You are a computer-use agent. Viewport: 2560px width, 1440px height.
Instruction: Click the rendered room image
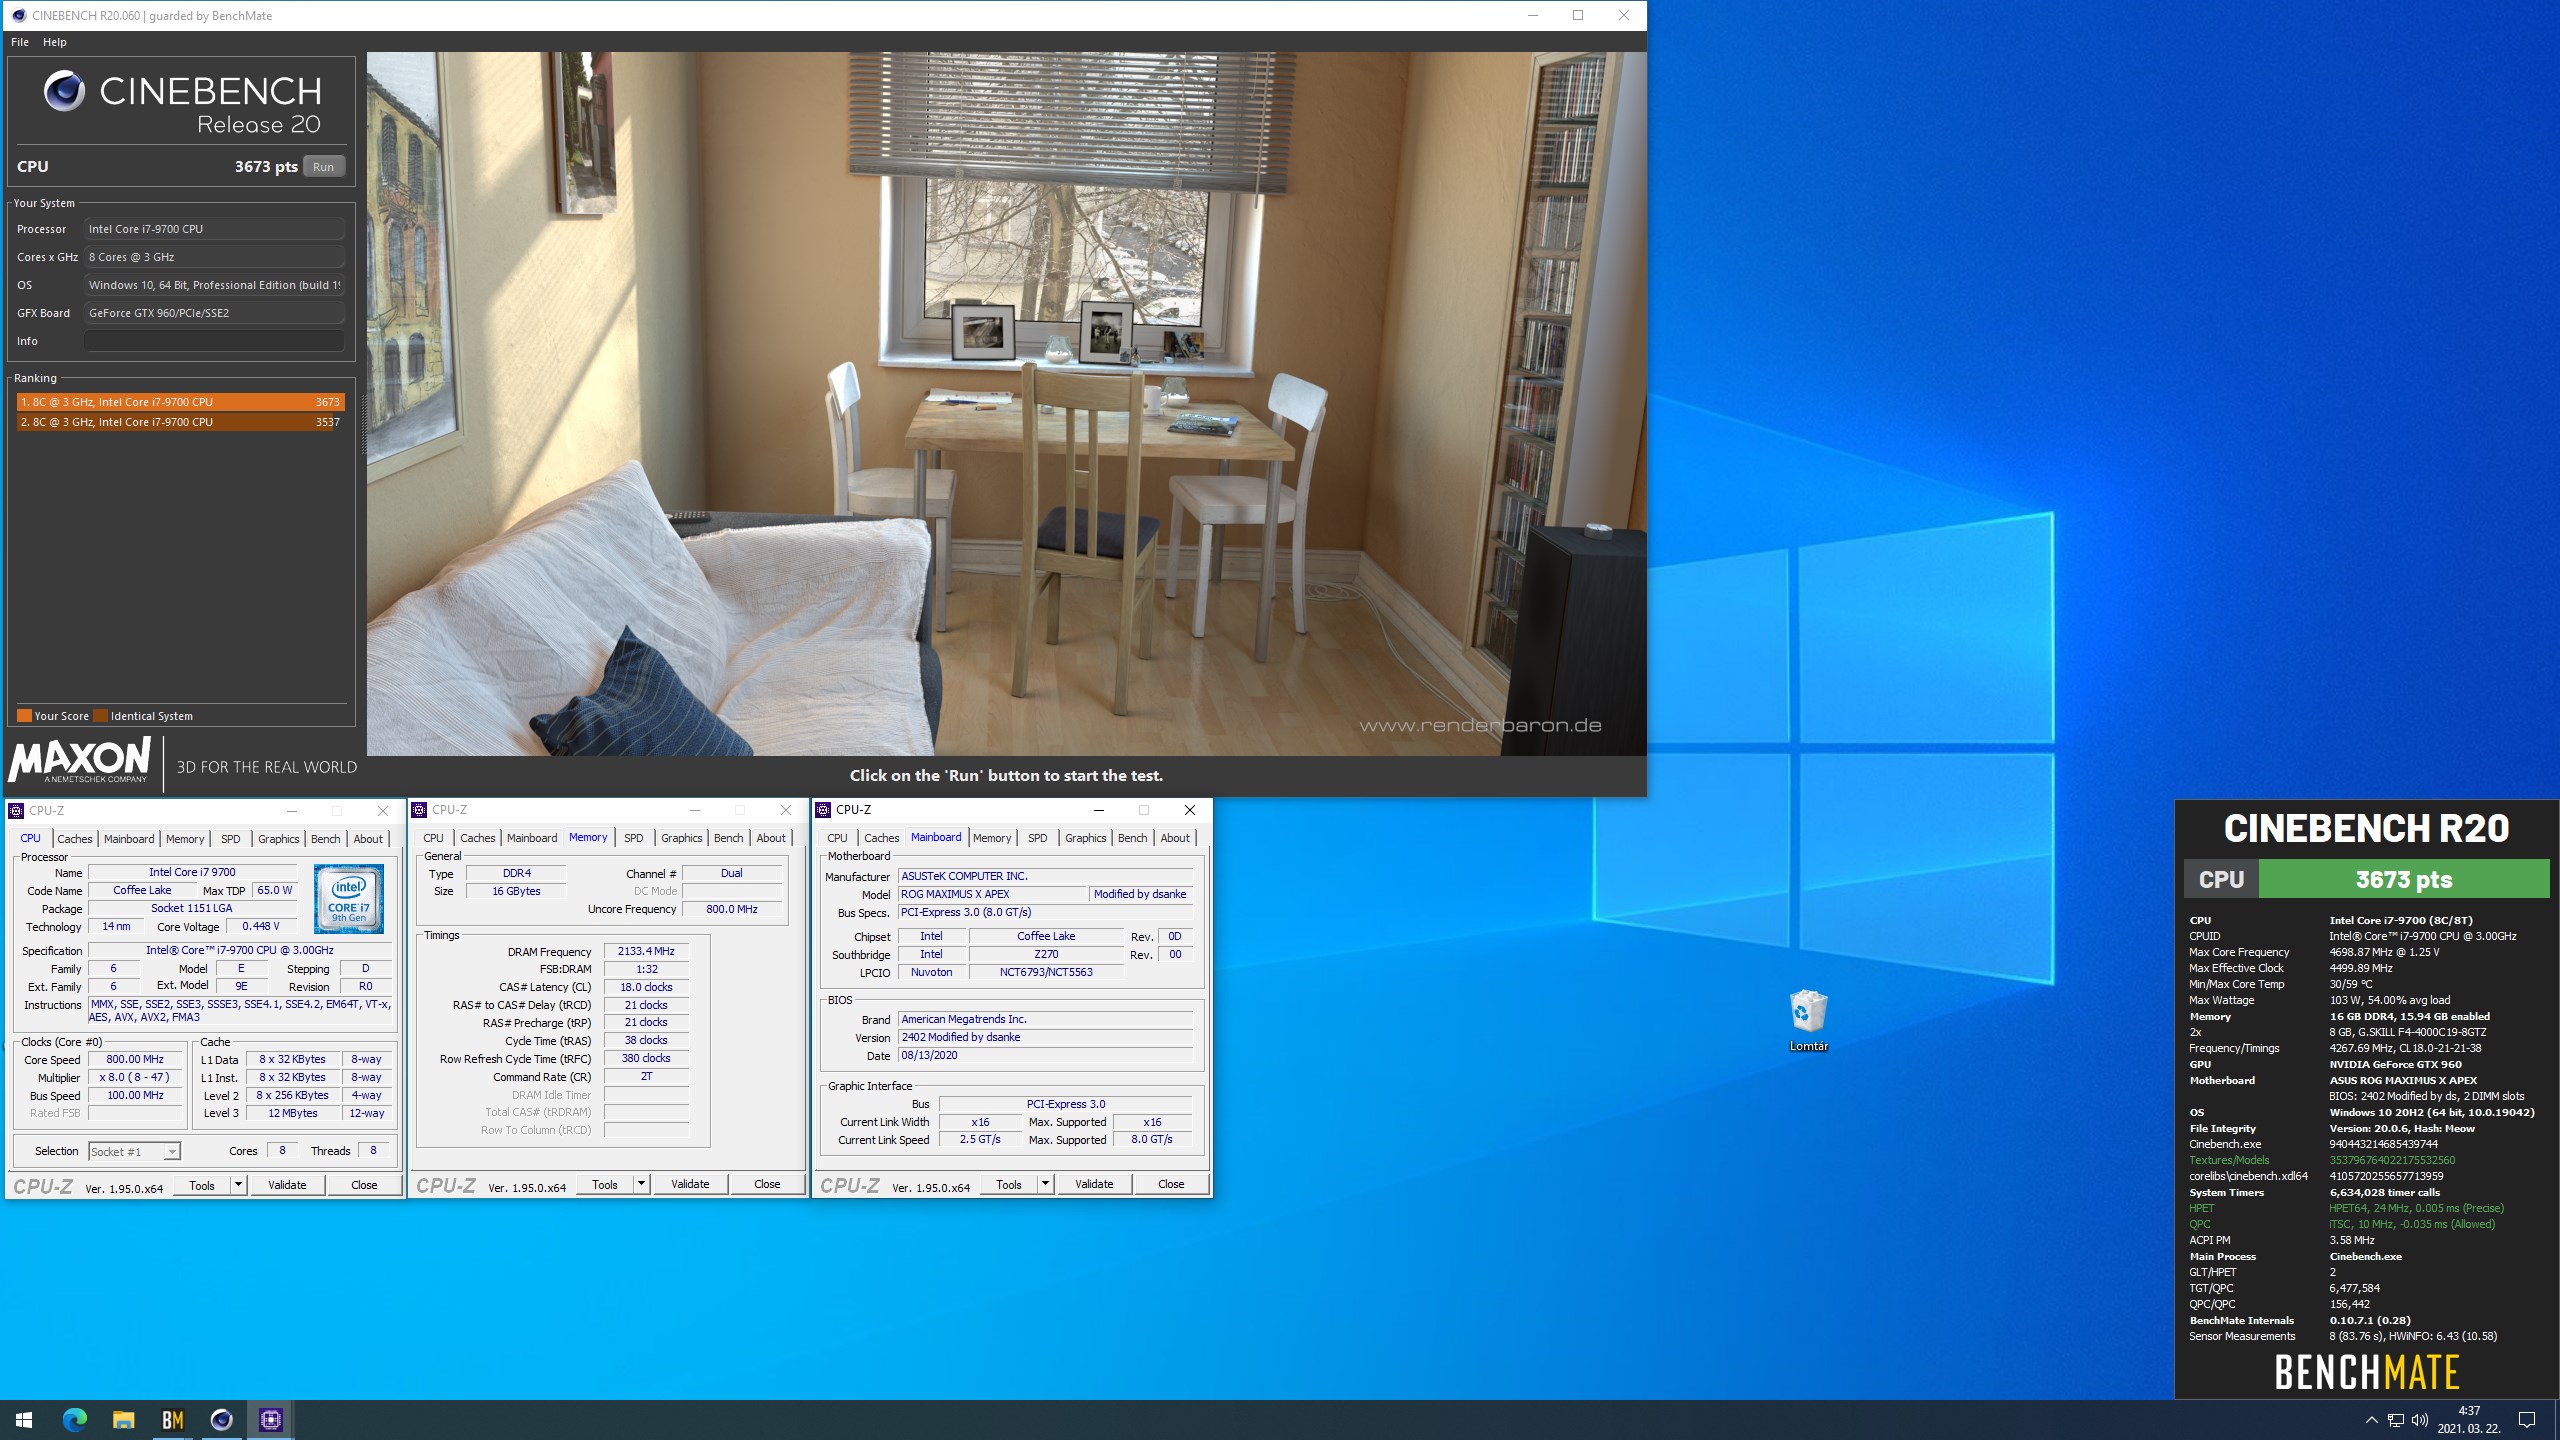[1006, 404]
